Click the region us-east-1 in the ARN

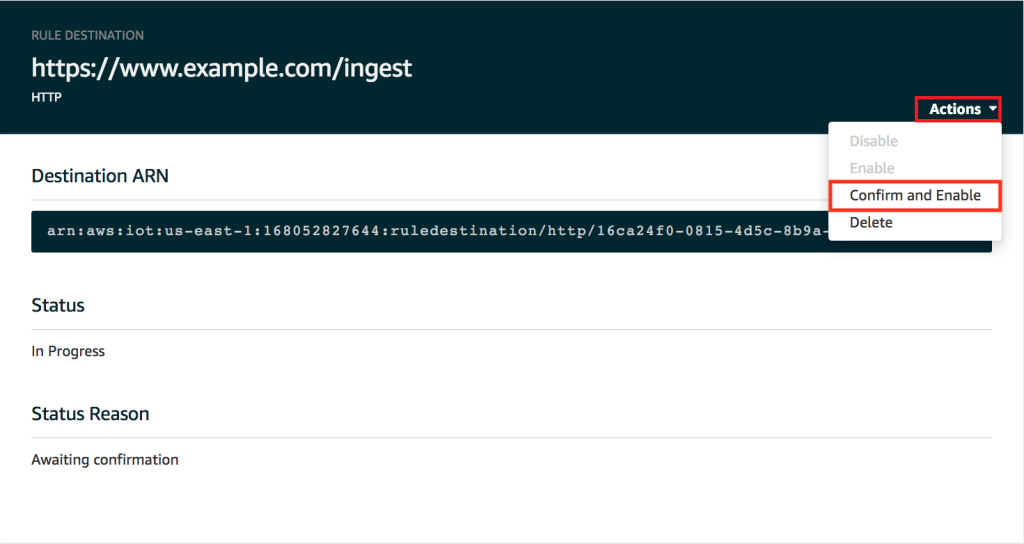coord(209,231)
